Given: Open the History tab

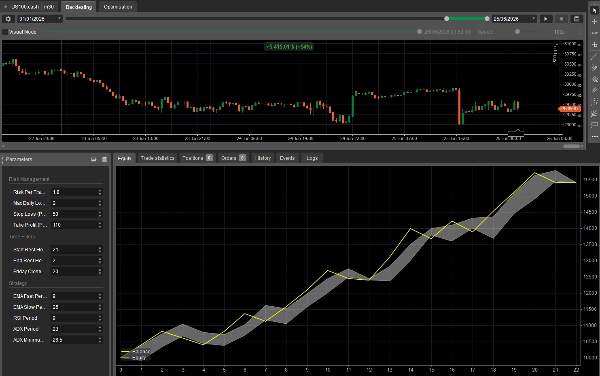Looking at the screenshot, I should 263,158.
